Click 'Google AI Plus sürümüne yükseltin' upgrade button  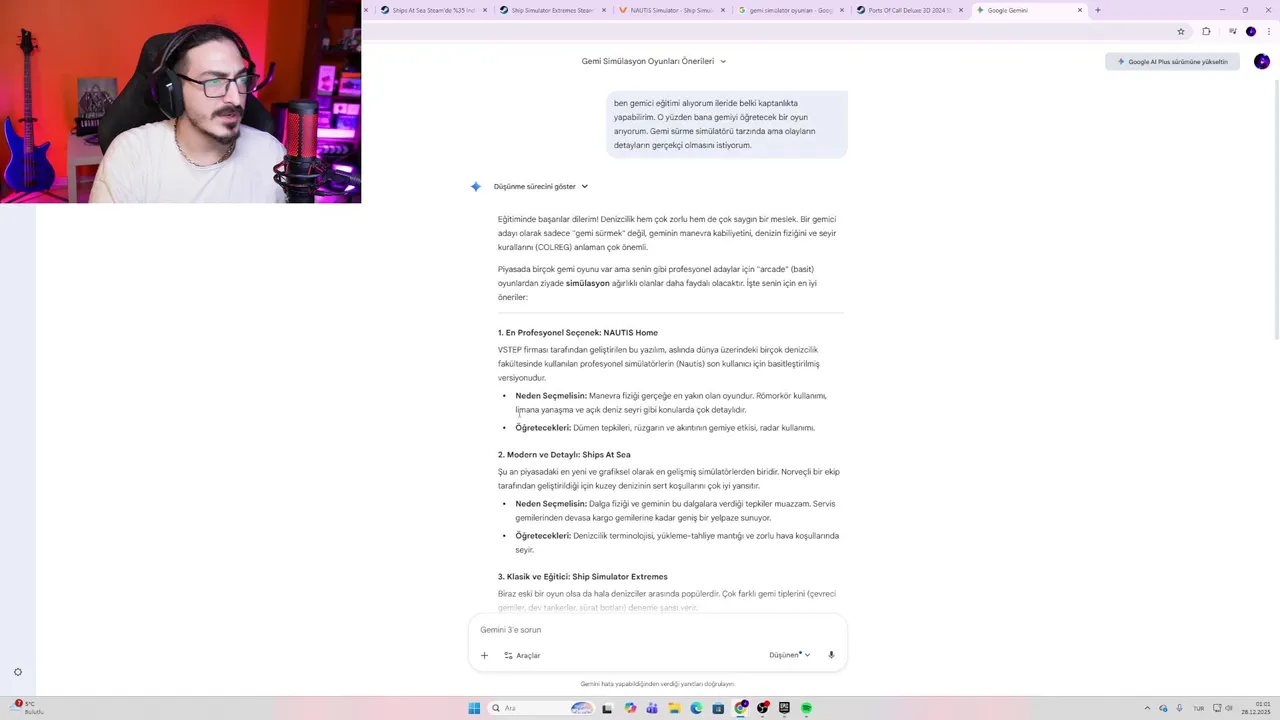click(1173, 62)
